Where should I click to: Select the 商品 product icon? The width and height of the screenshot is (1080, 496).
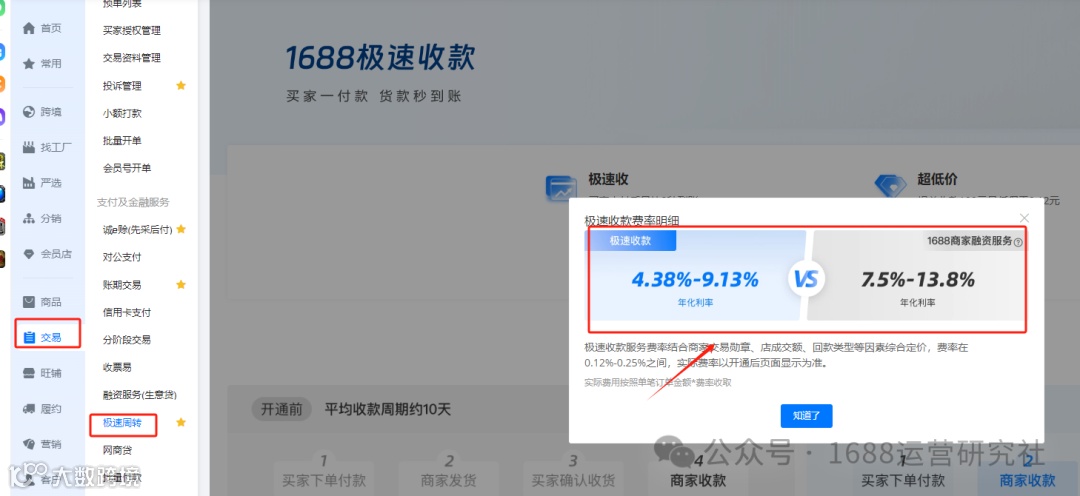[x=28, y=302]
